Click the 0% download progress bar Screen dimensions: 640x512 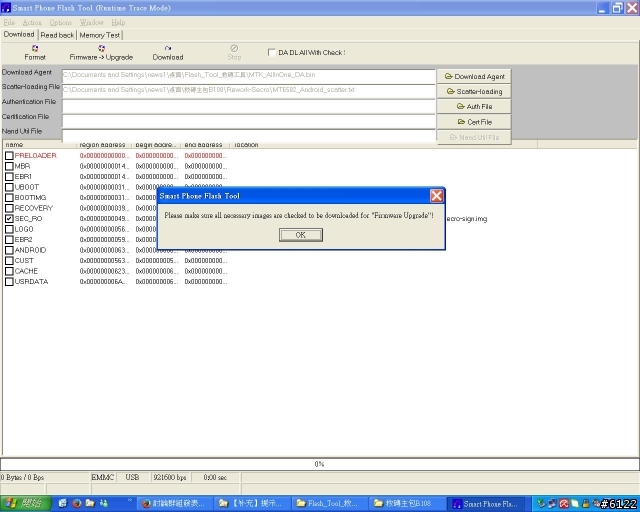tap(319, 464)
